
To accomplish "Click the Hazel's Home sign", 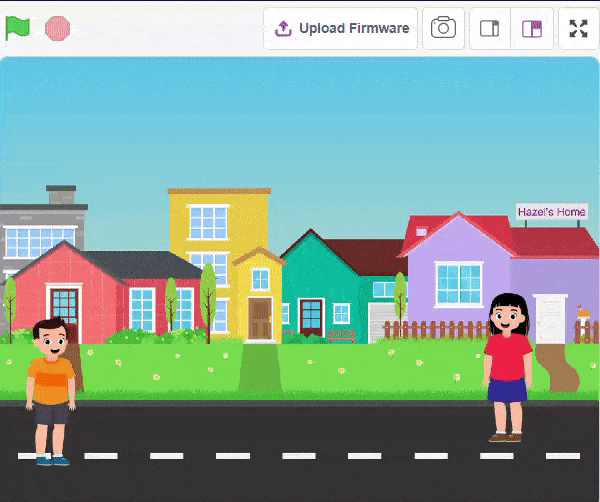I will (552, 212).
